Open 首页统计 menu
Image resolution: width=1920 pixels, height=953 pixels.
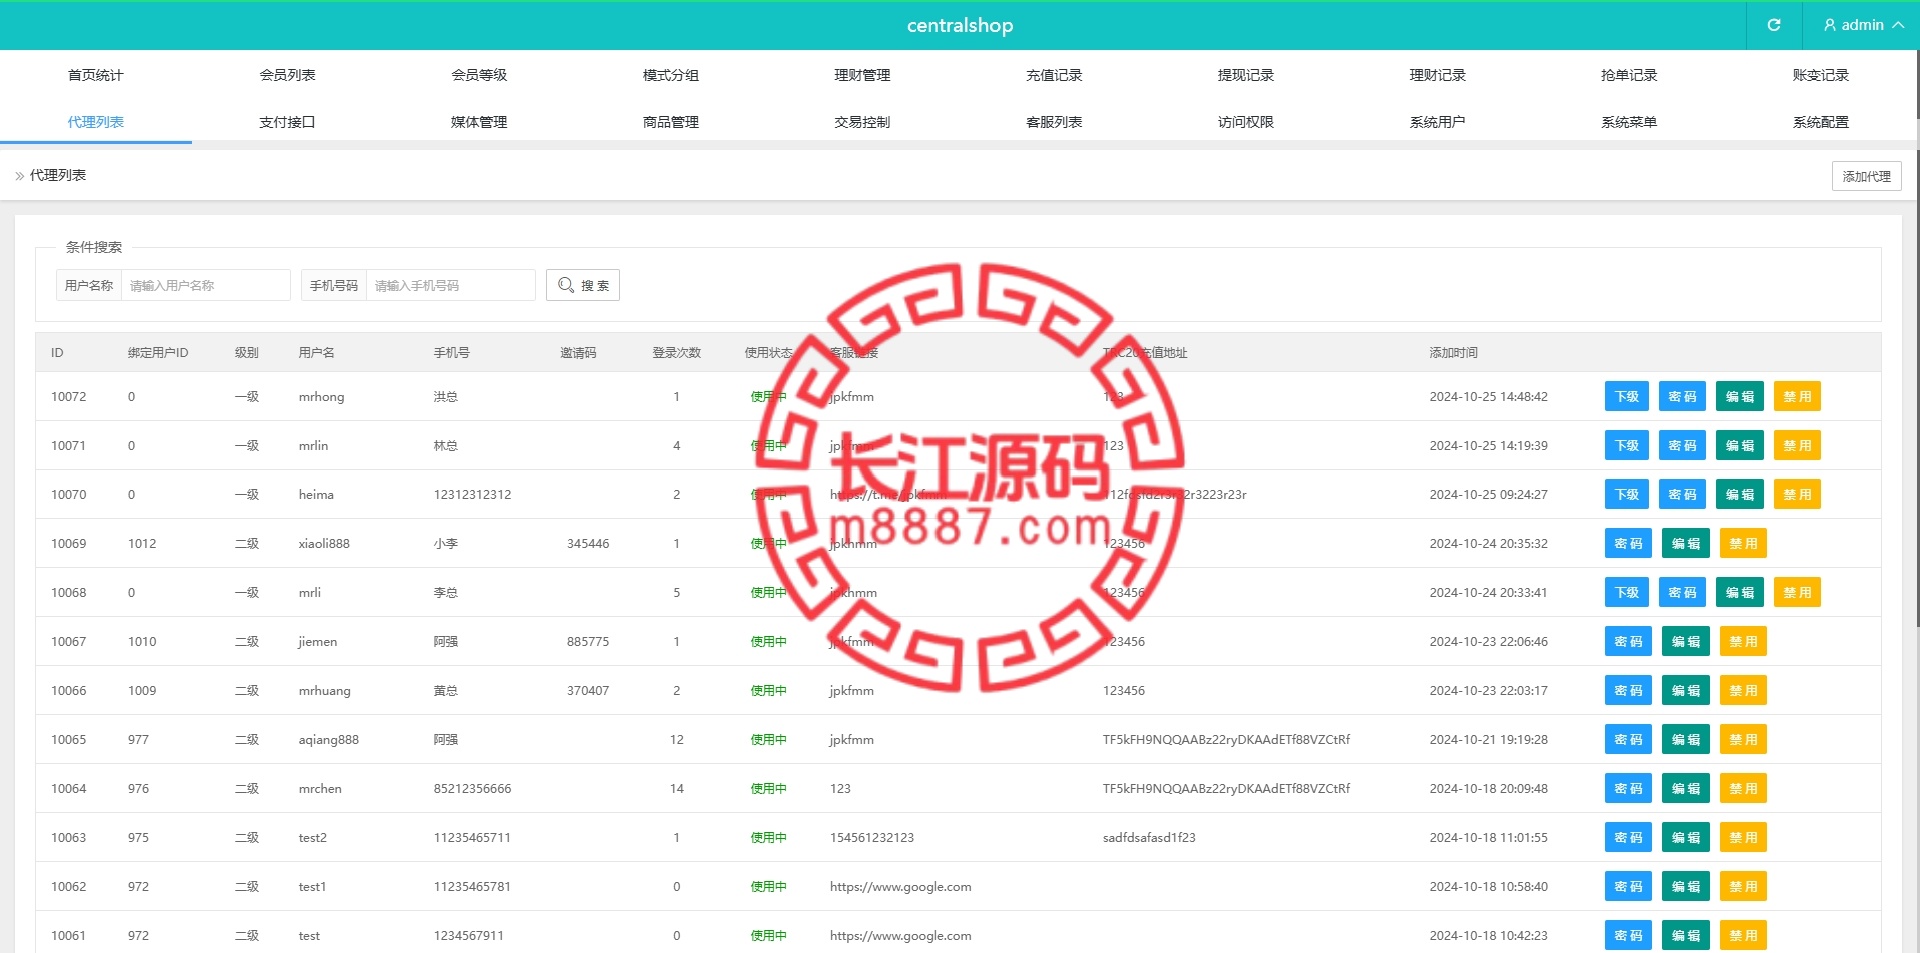[x=96, y=75]
